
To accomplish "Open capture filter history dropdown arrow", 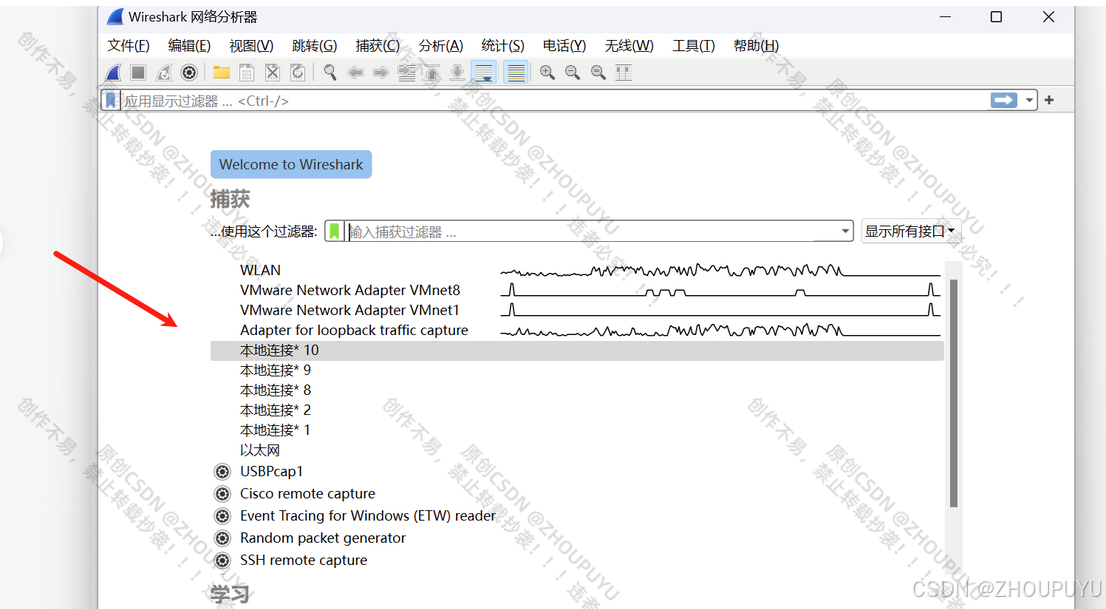I will (845, 231).
